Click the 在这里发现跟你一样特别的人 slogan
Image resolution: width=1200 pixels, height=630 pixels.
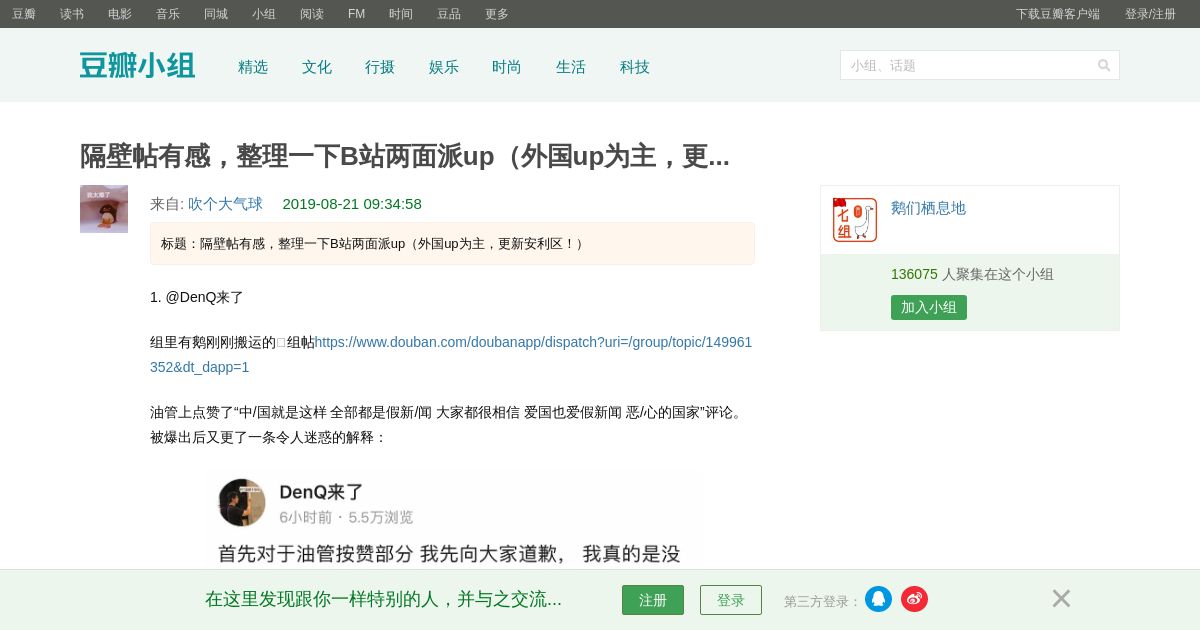[x=383, y=599]
